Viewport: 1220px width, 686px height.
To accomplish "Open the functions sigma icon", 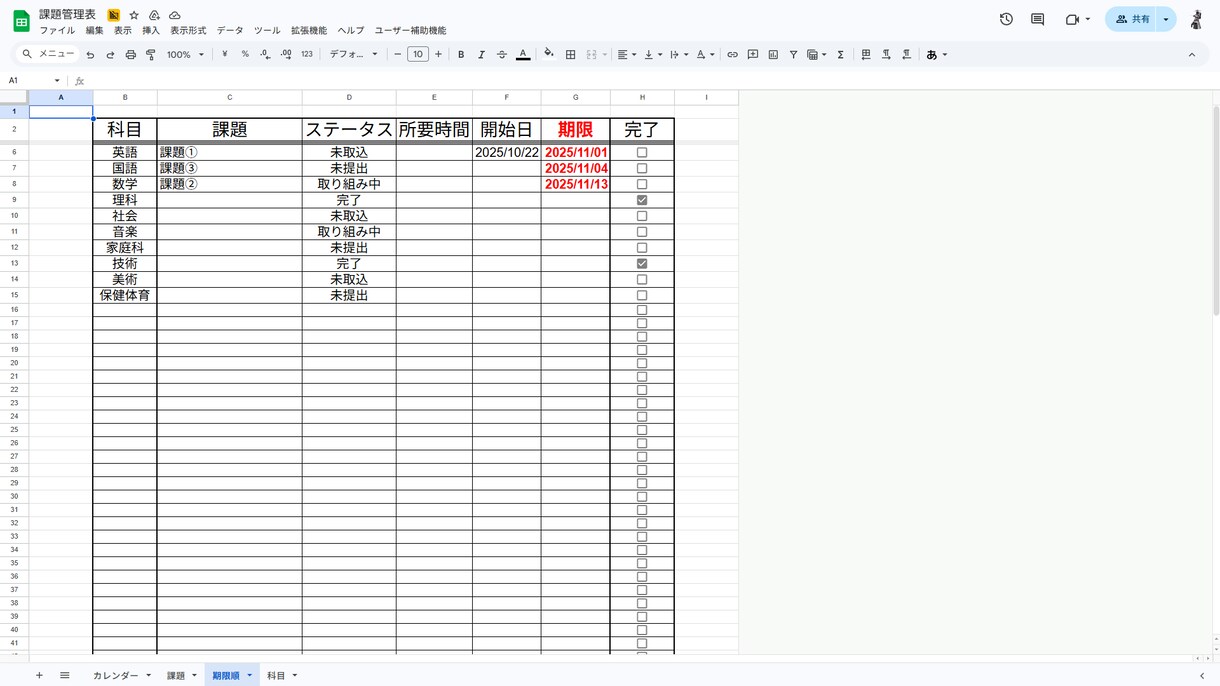I will tap(840, 55).
